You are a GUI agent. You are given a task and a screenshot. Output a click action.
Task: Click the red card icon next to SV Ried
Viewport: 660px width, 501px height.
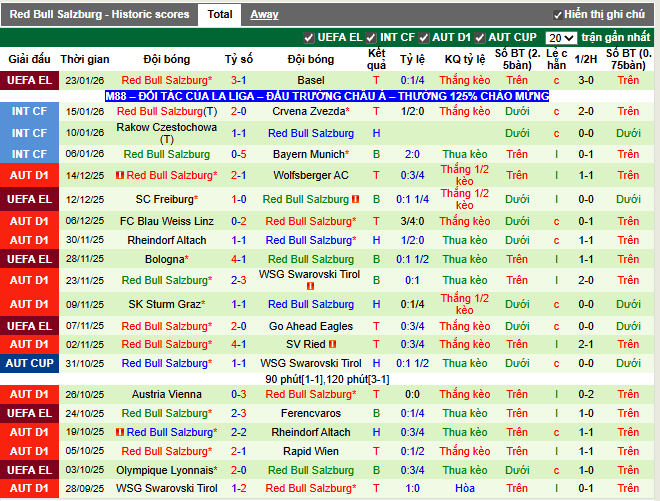(333, 344)
